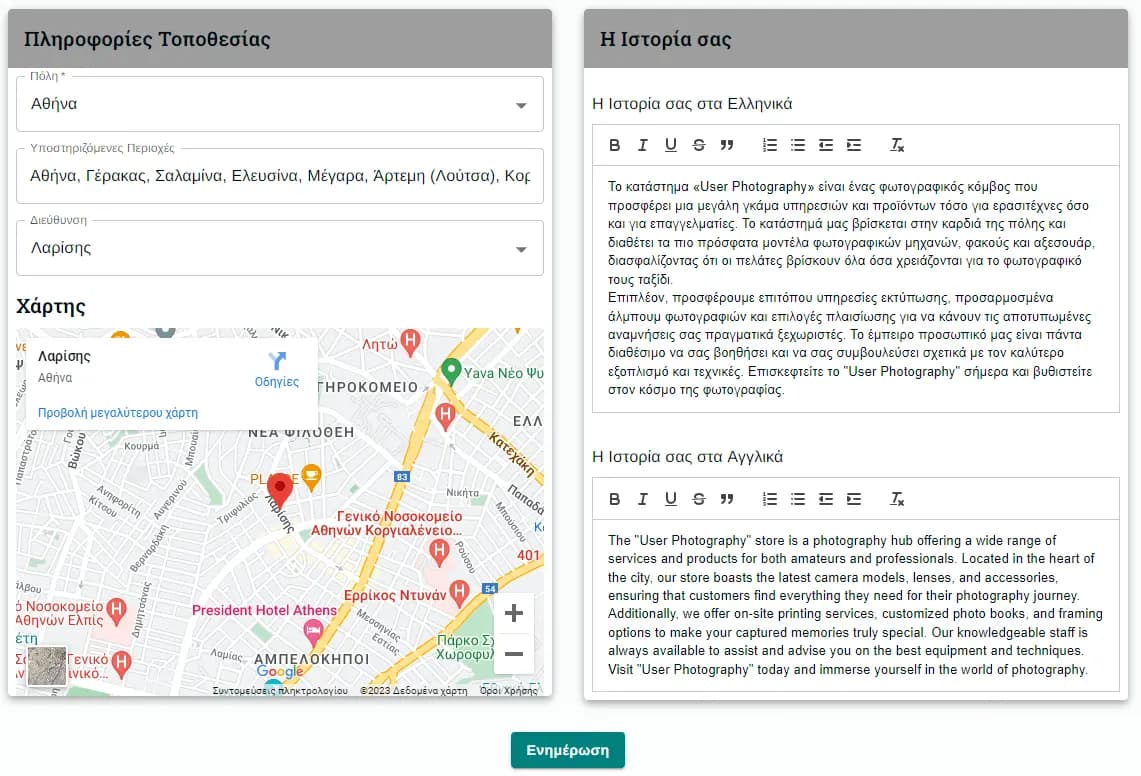Toggle underline in Greek story editor
1141x776 pixels.
click(x=670, y=145)
